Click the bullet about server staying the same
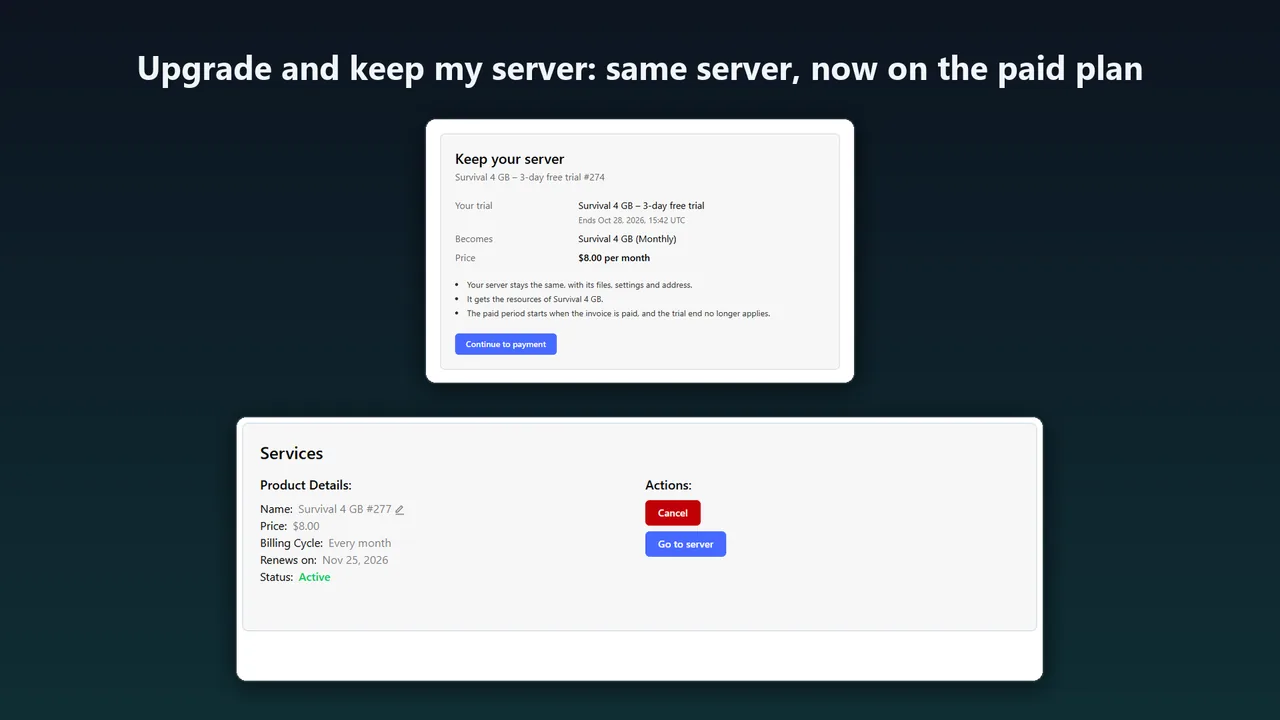 [x=579, y=285]
